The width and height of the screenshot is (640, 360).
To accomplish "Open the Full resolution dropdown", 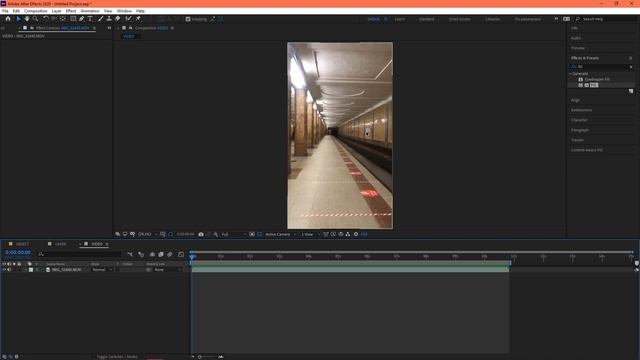I will pyautogui.click(x=234, y=234).
